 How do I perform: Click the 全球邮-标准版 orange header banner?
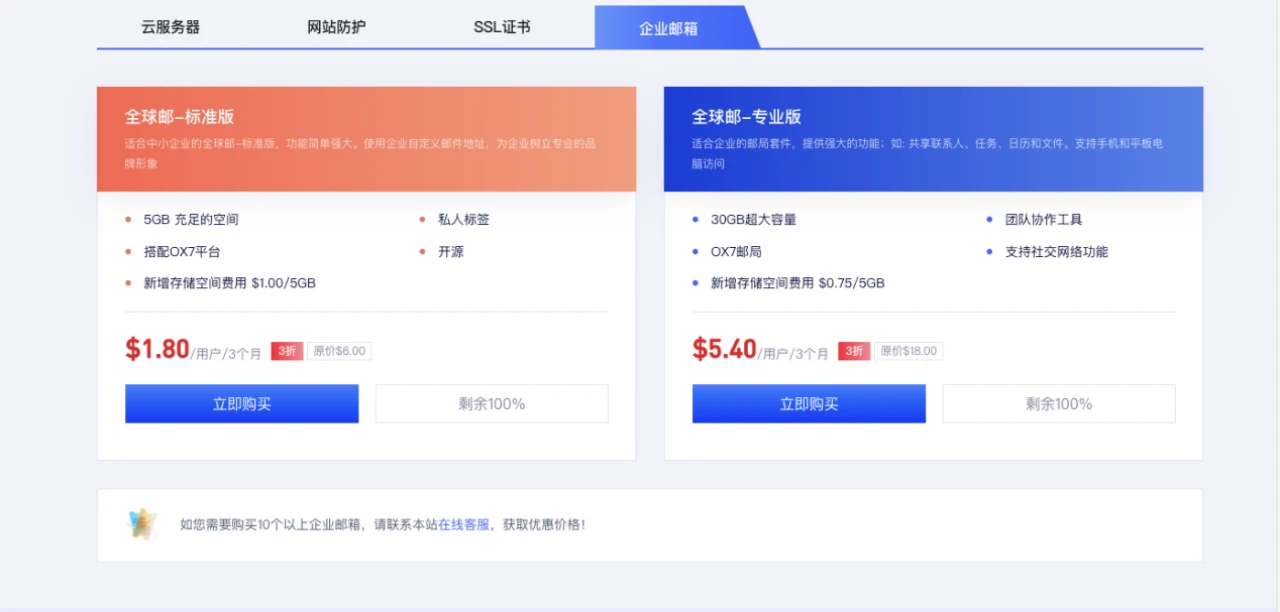tap(366, 139)
